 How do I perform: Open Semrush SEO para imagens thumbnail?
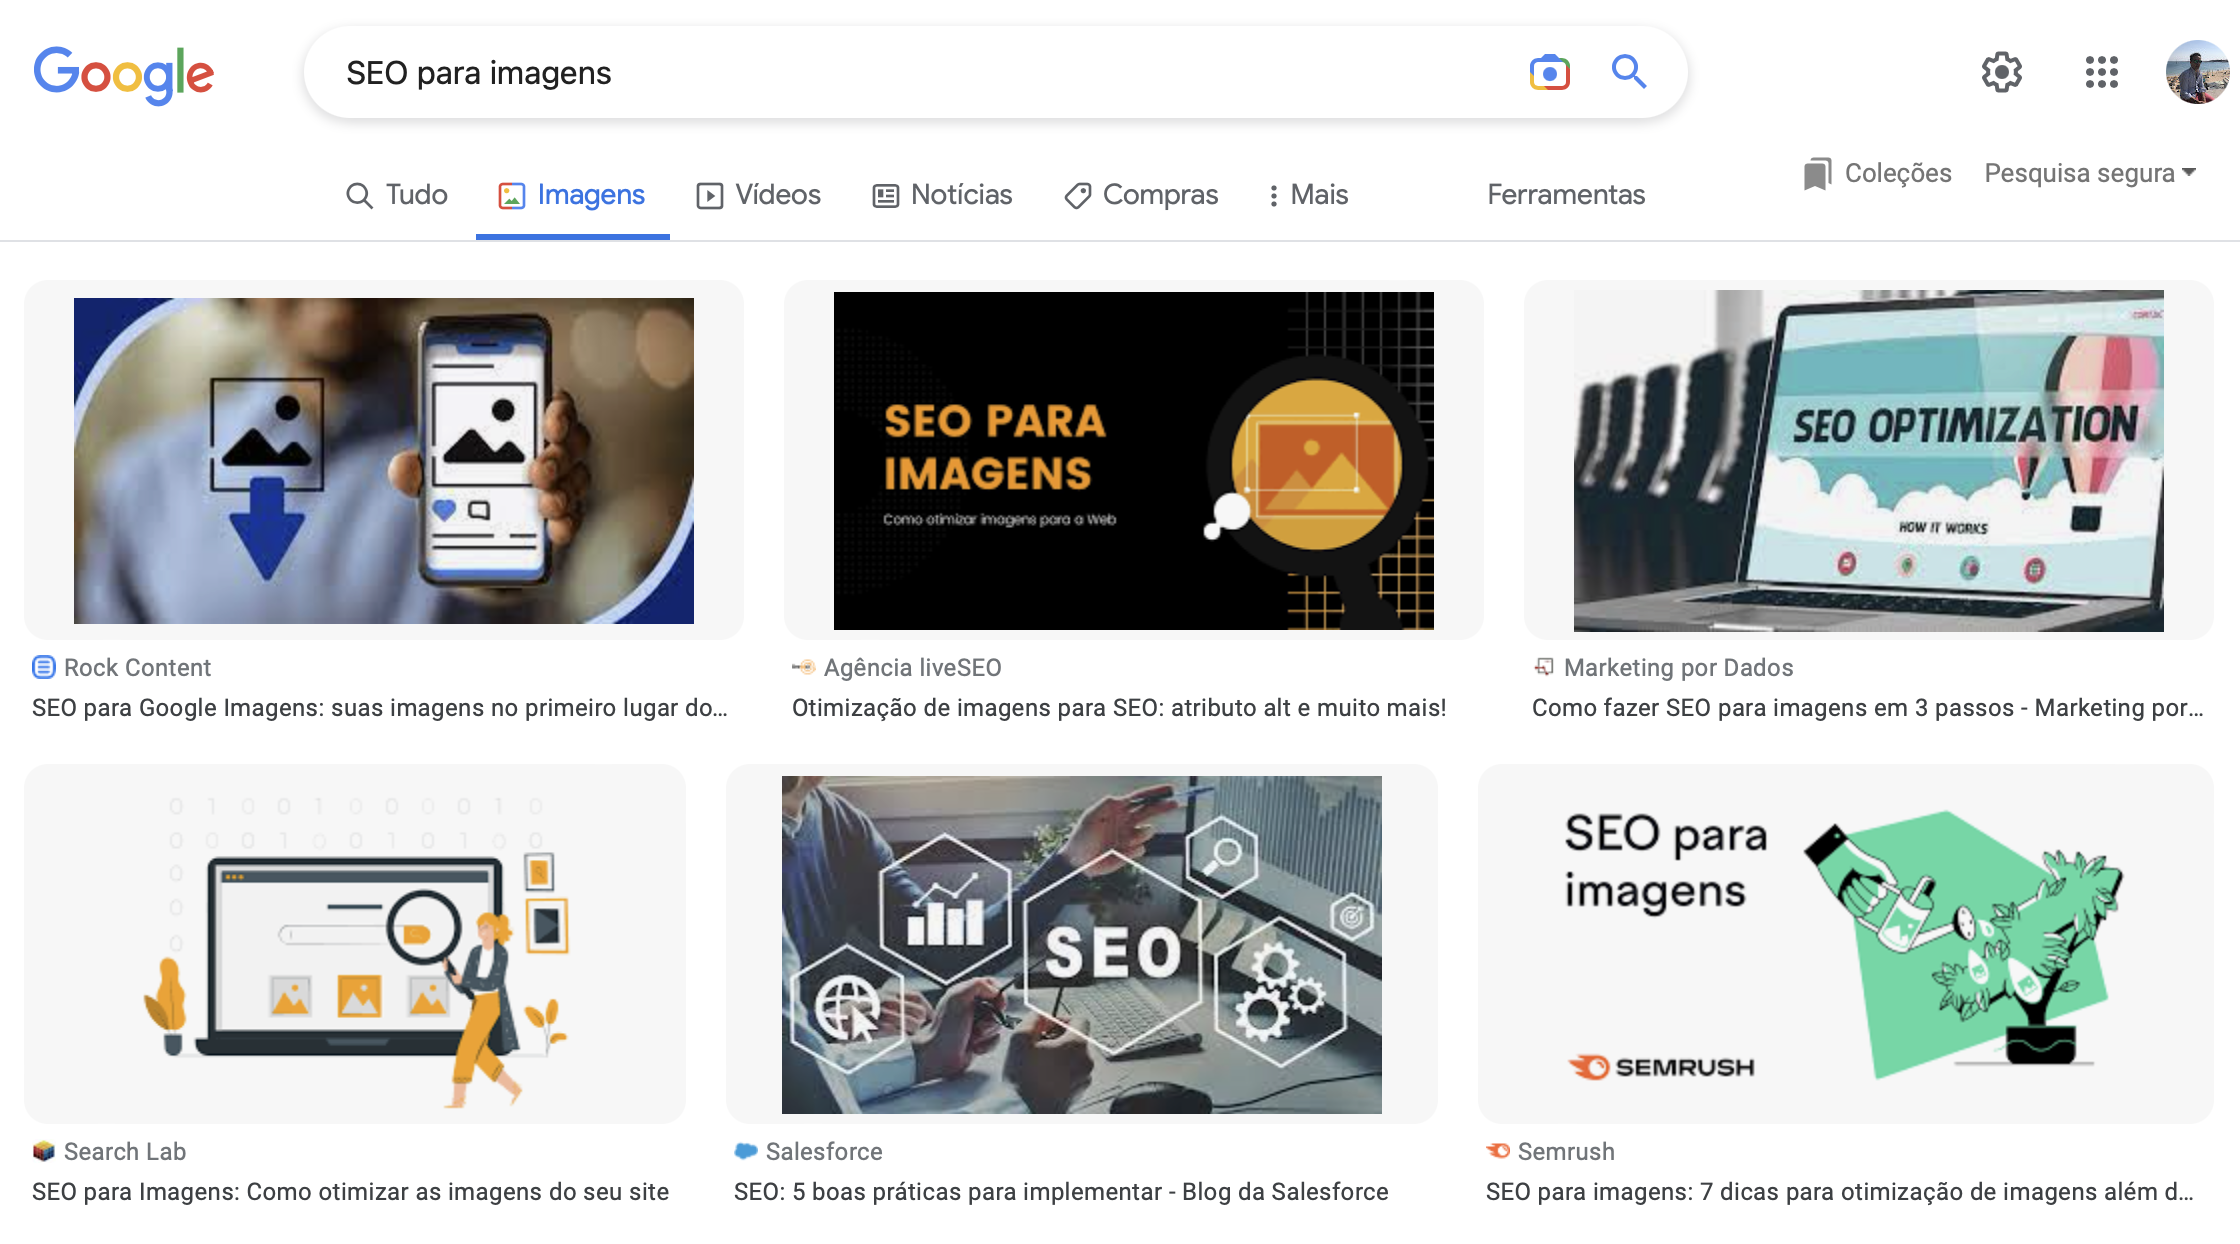click(x=1846, y=944)
